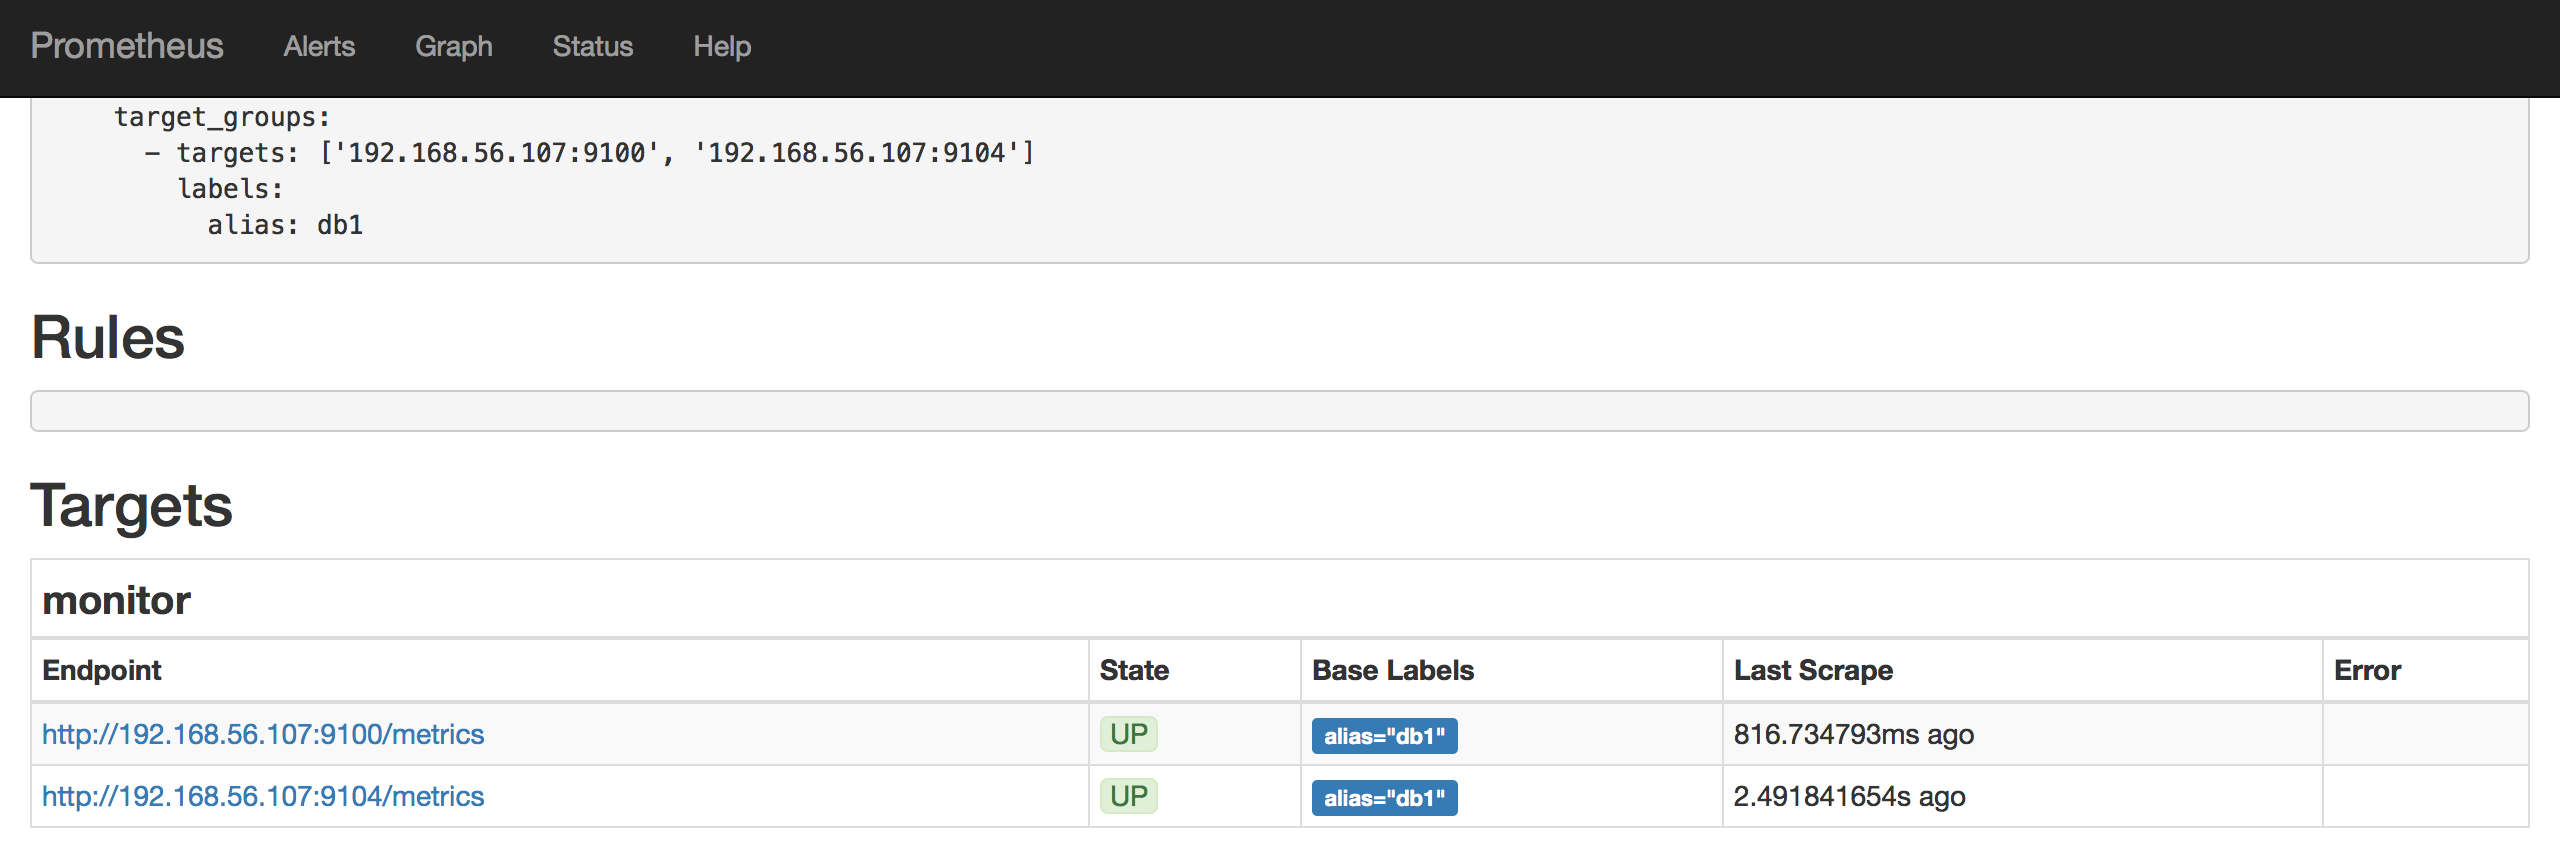Click the Last Scrape time for port 9100

pos(1852,734)
